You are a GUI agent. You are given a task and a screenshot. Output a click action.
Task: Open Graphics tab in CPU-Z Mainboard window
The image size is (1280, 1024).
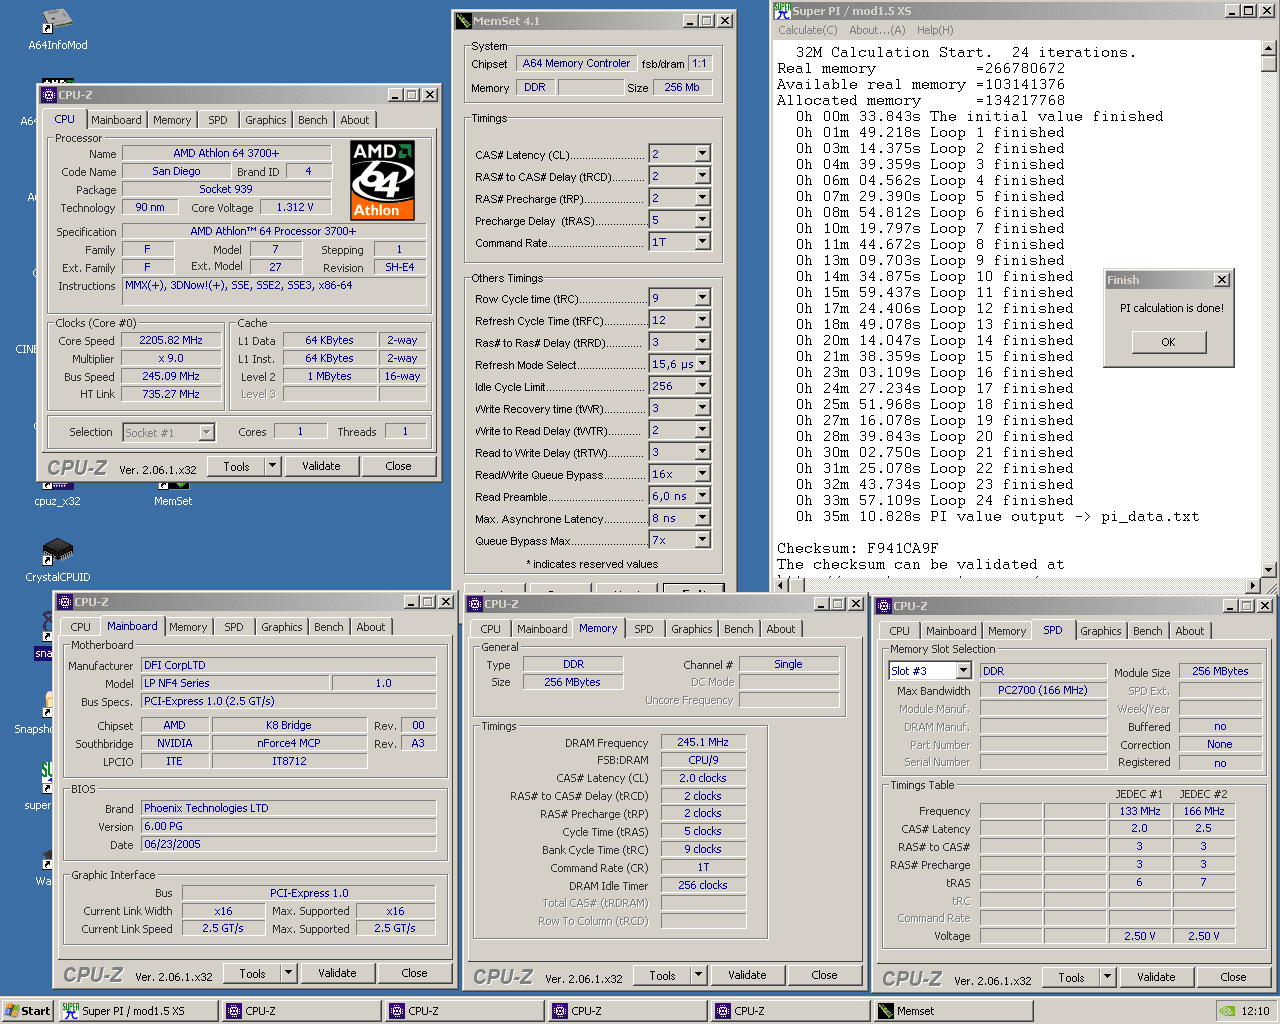281,627
